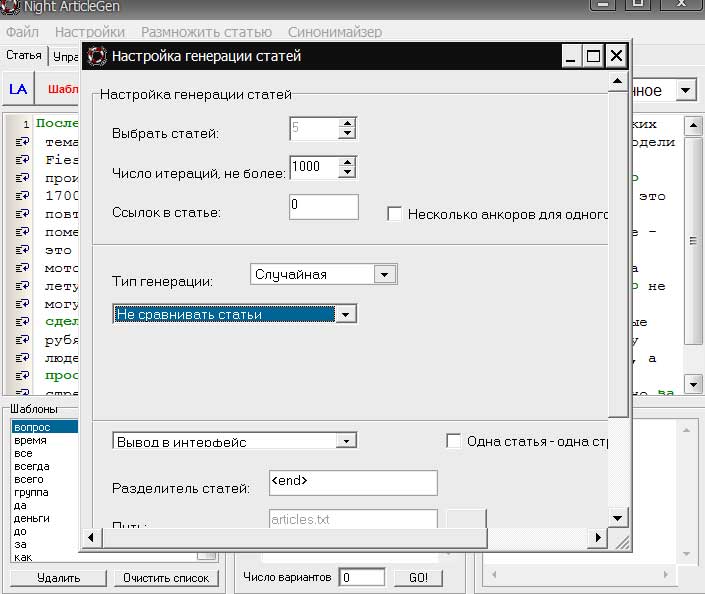Open the 'Размножить статью' menu
The width and height of the screenshot is (705, 594).
point(206,32)
